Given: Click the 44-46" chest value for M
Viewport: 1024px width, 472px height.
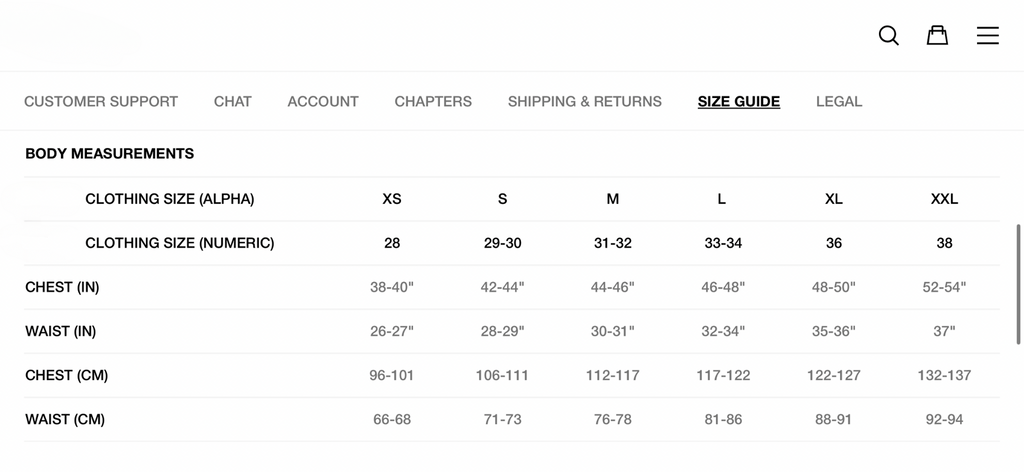Looking at the screenshot, I should click(x=613, y=287).
